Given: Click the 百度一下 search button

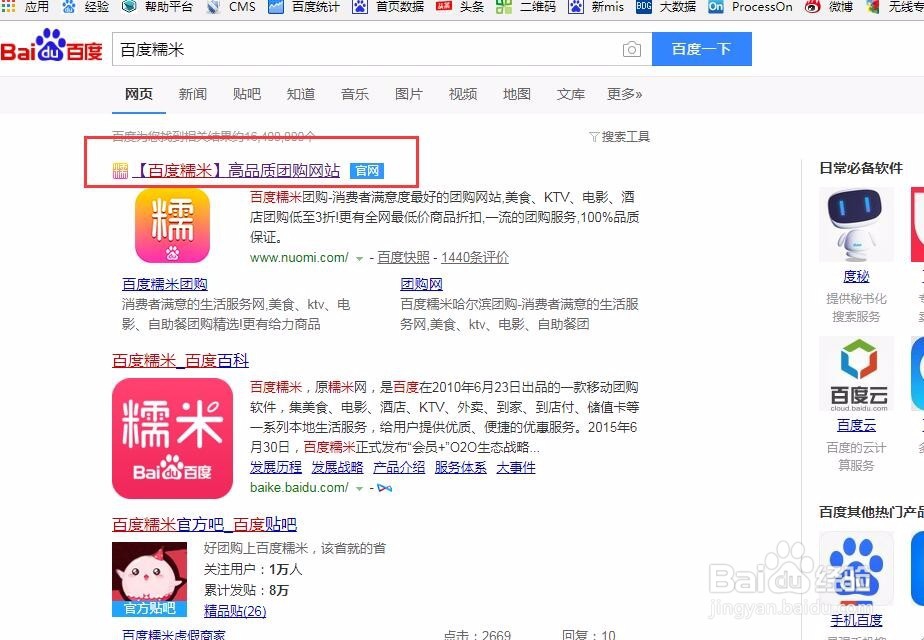Looking at the screenshot, I should pos(701,49).
